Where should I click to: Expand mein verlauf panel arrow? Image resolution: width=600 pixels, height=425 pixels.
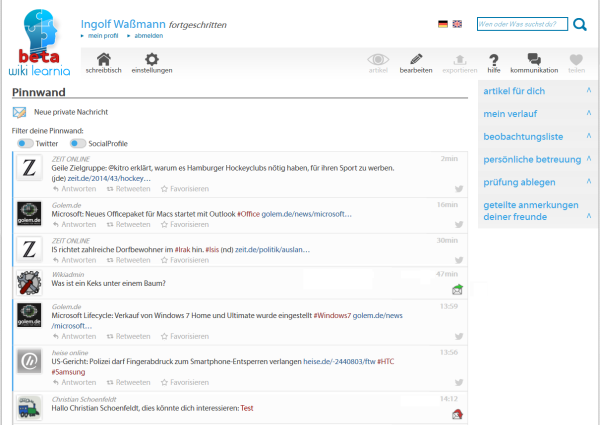tap(589, 113)
